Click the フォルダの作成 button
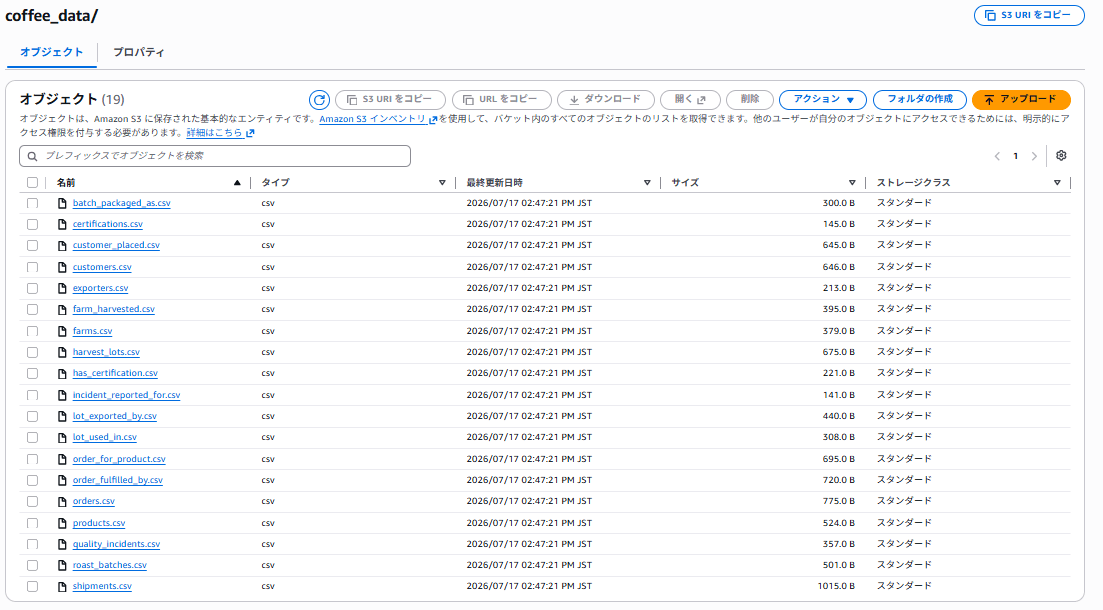1103x610 pixels. point(919,100)
